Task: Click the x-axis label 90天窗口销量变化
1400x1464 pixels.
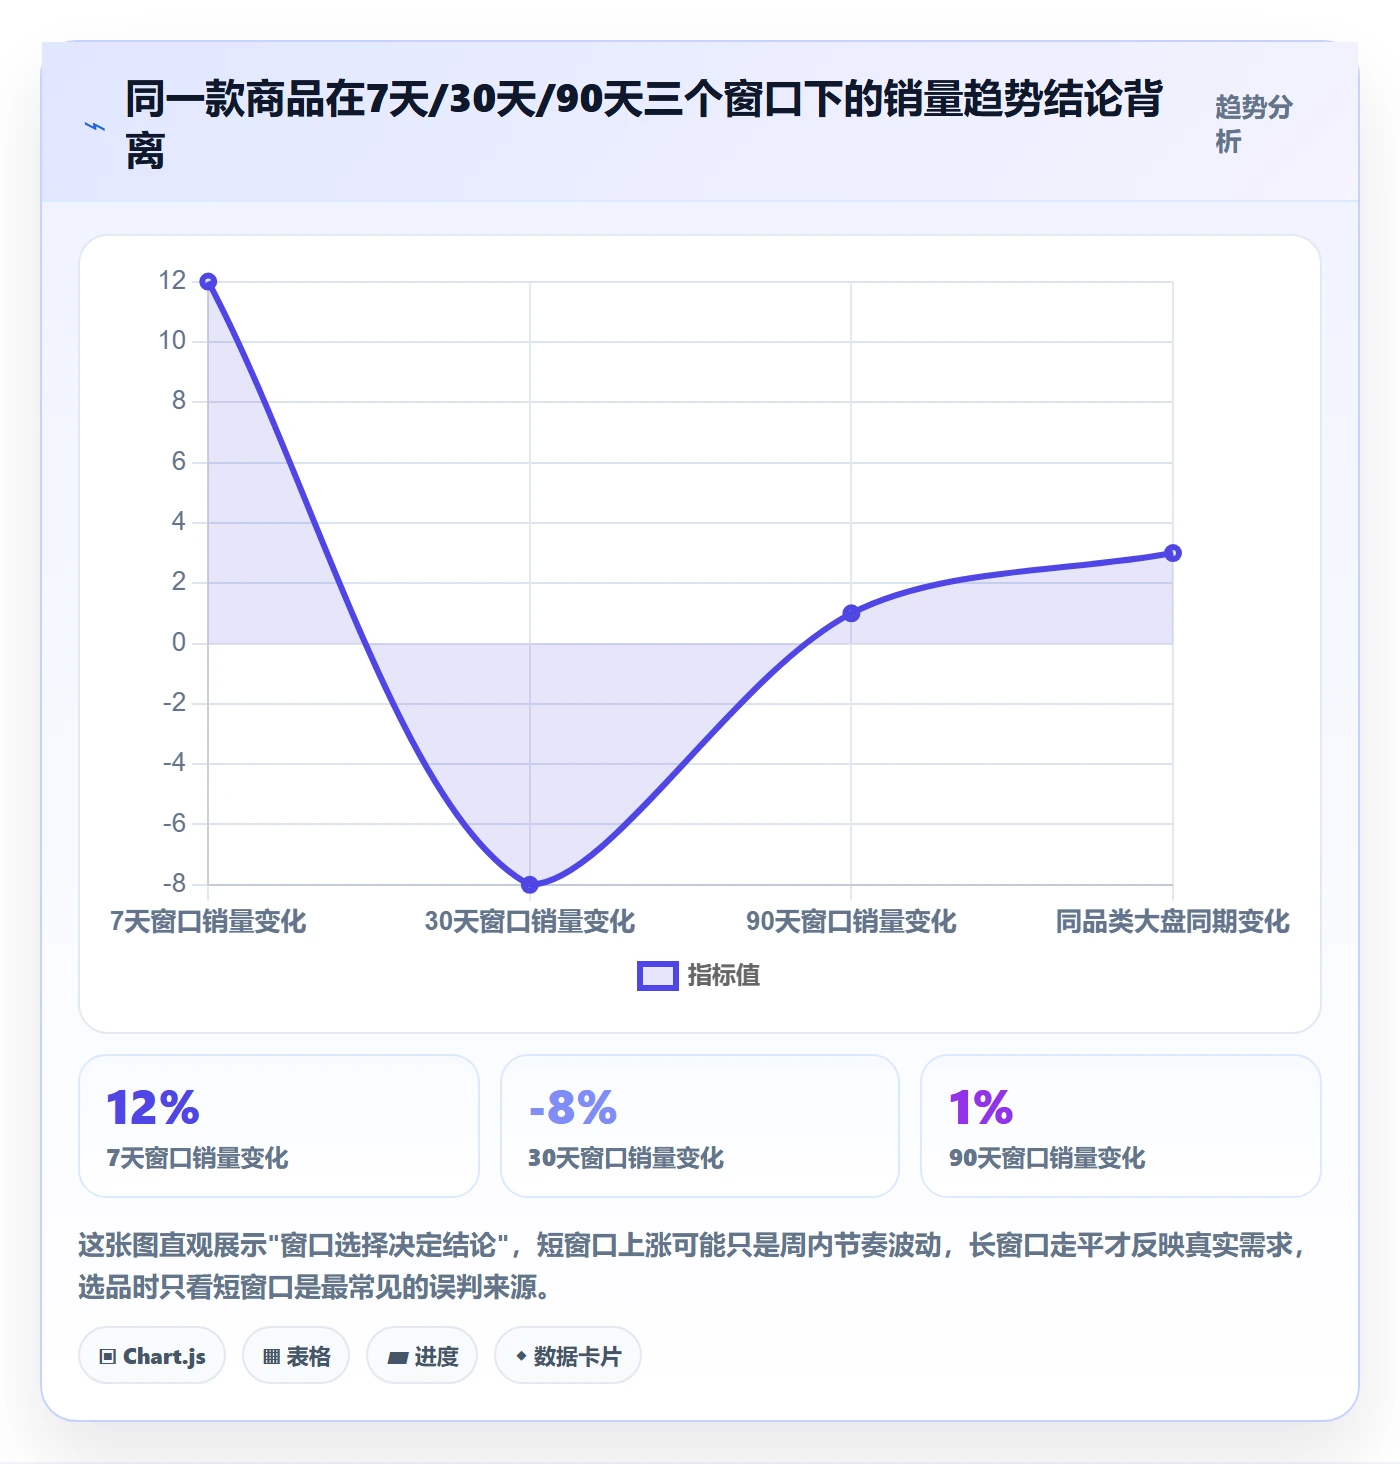Action: pos(851,921)
